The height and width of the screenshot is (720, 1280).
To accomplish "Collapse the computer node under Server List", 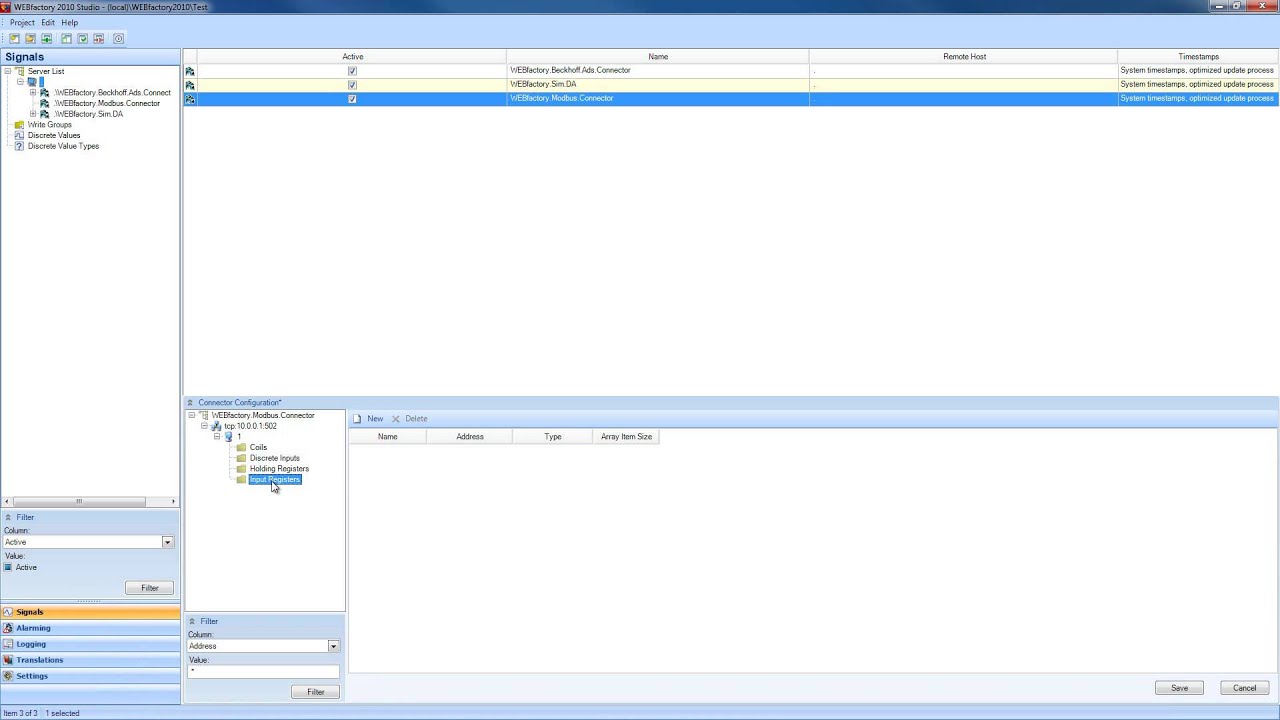I will coord(20,82).
